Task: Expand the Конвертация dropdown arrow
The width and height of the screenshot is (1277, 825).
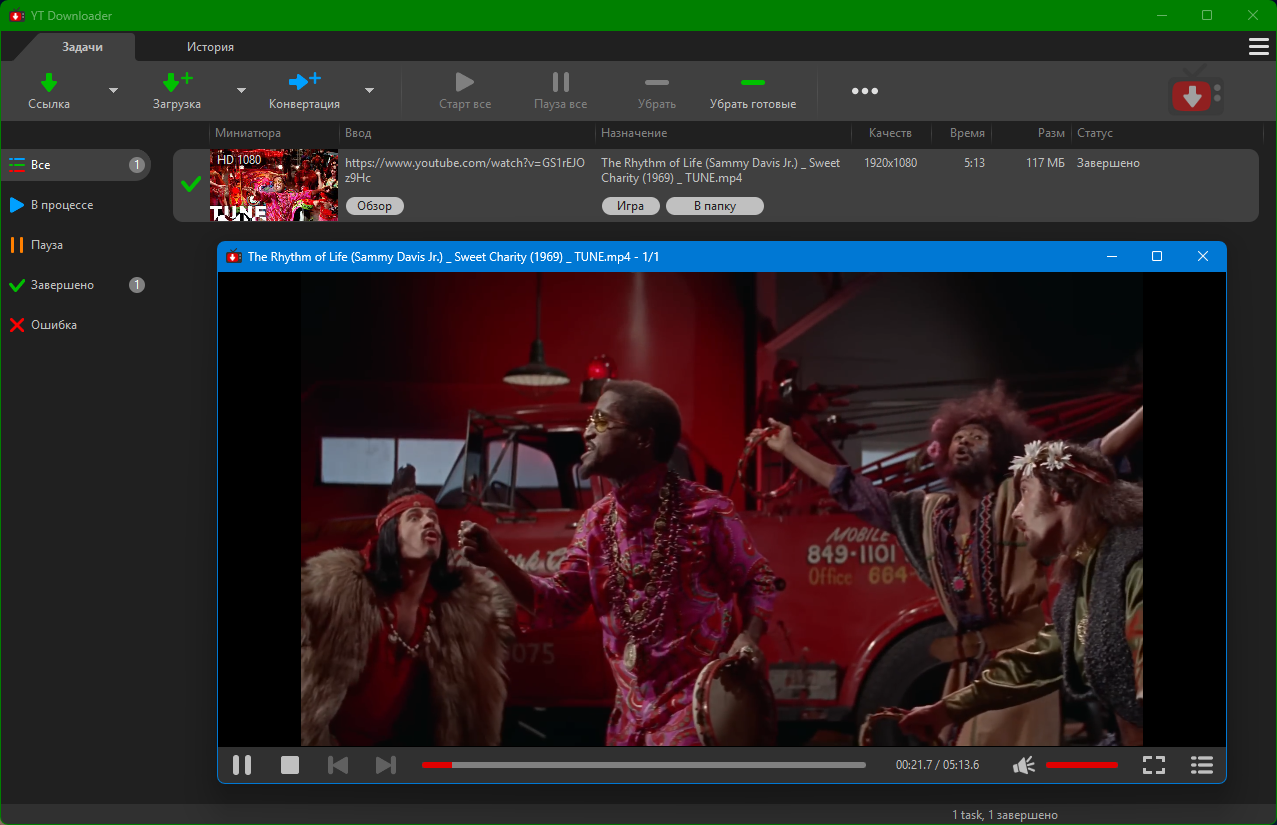Action: click(x=369, y=91)
